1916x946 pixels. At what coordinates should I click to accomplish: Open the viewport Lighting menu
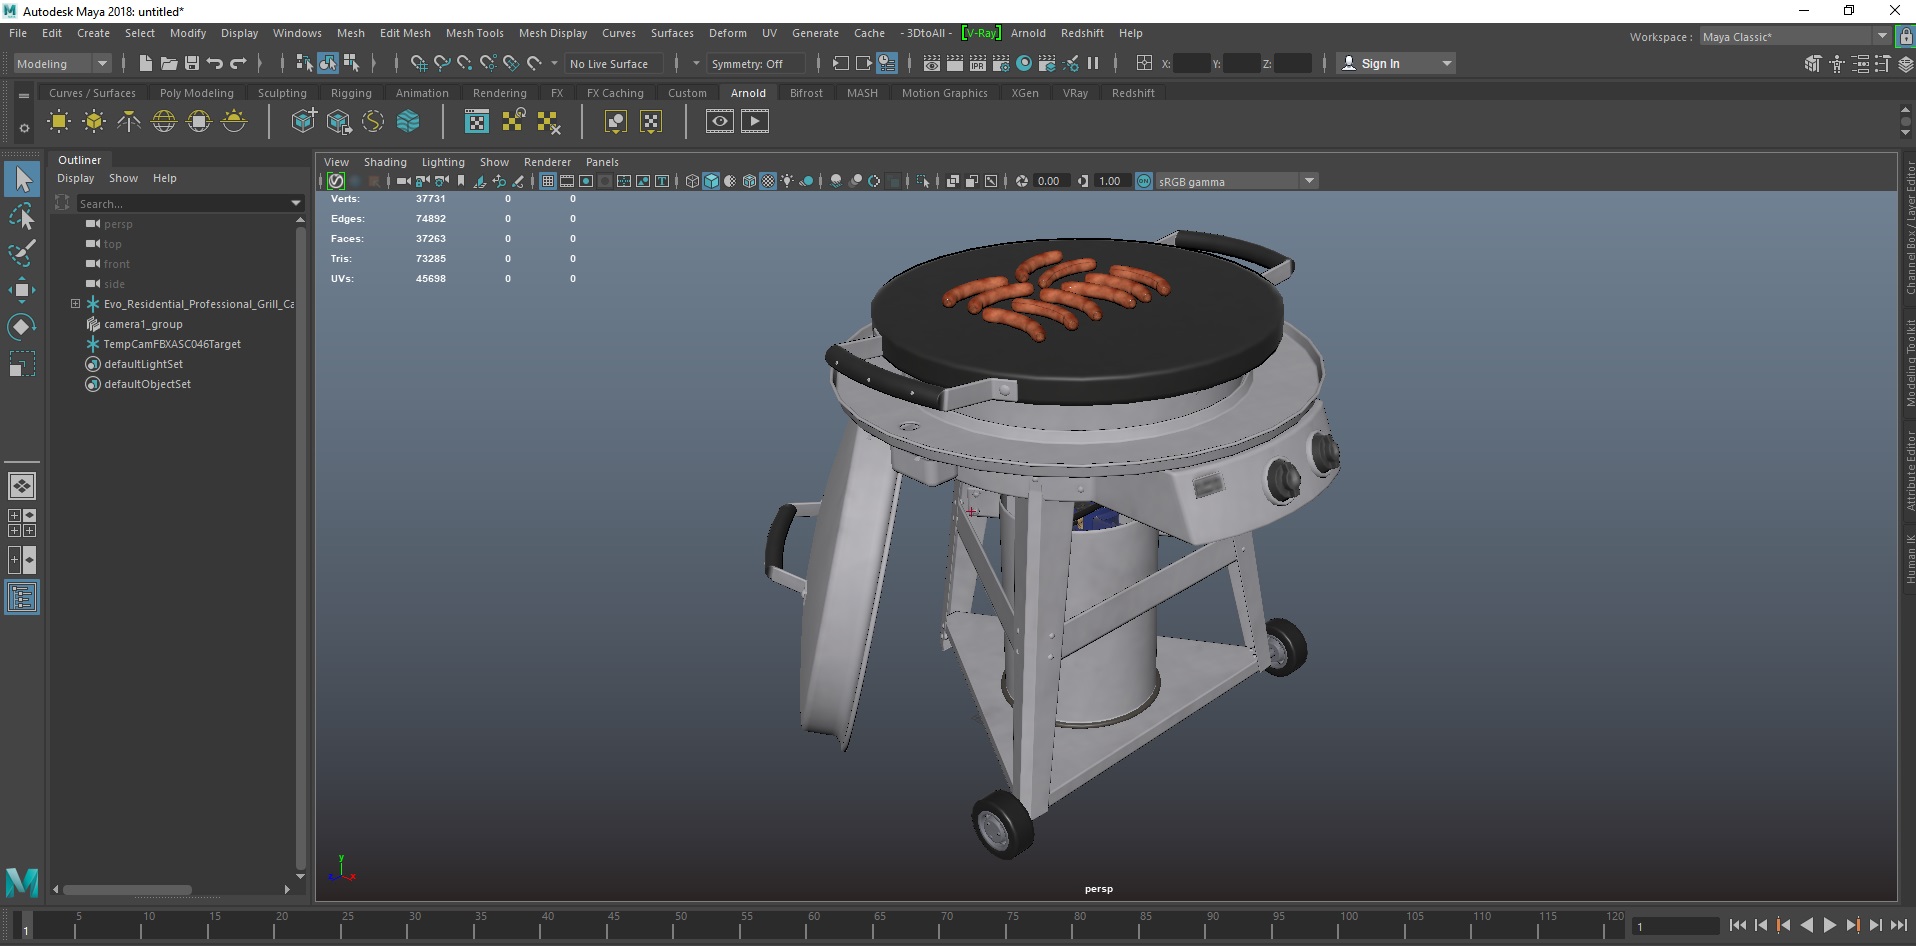(x=443, y=162)
